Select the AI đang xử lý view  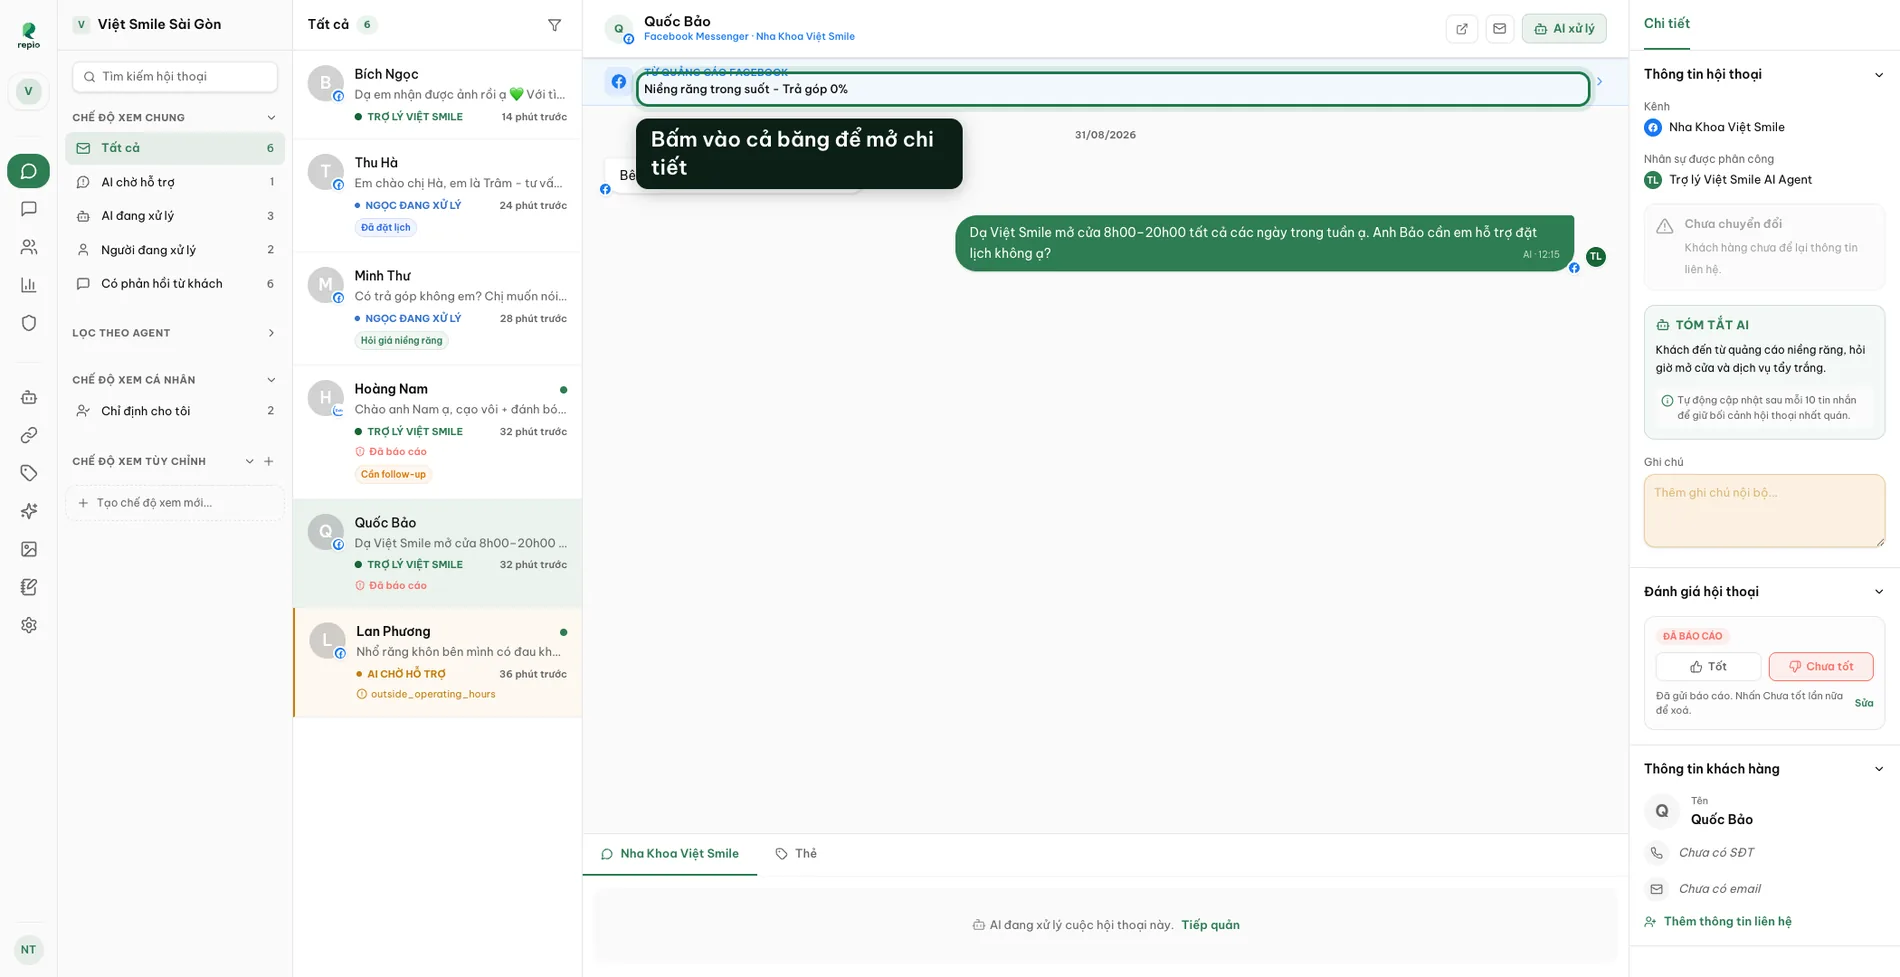pyautogui.click(x=175, y=216)
